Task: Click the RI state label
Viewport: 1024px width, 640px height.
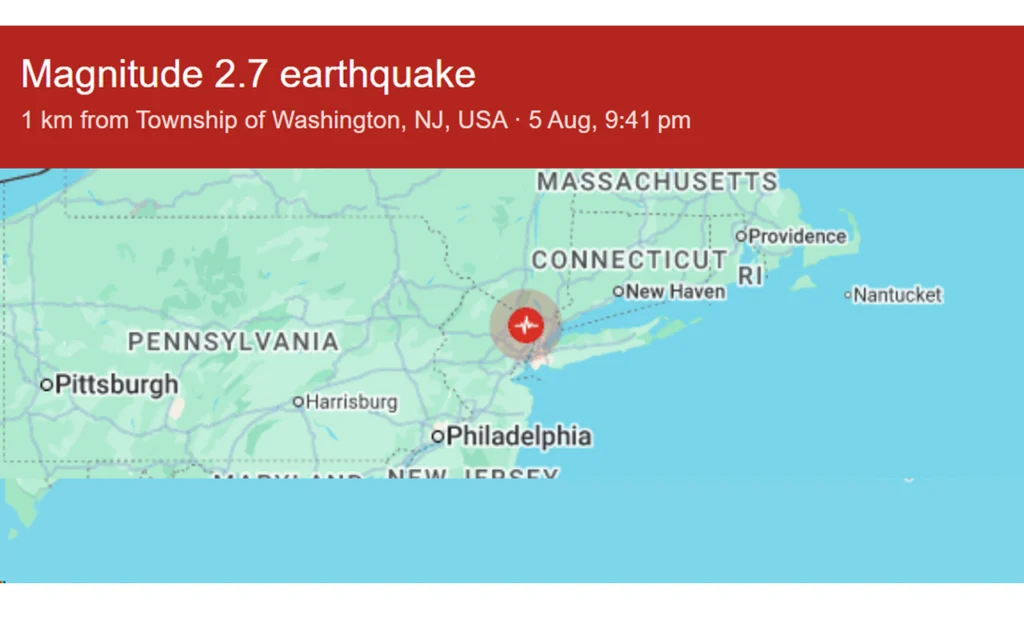Action: 750,276
